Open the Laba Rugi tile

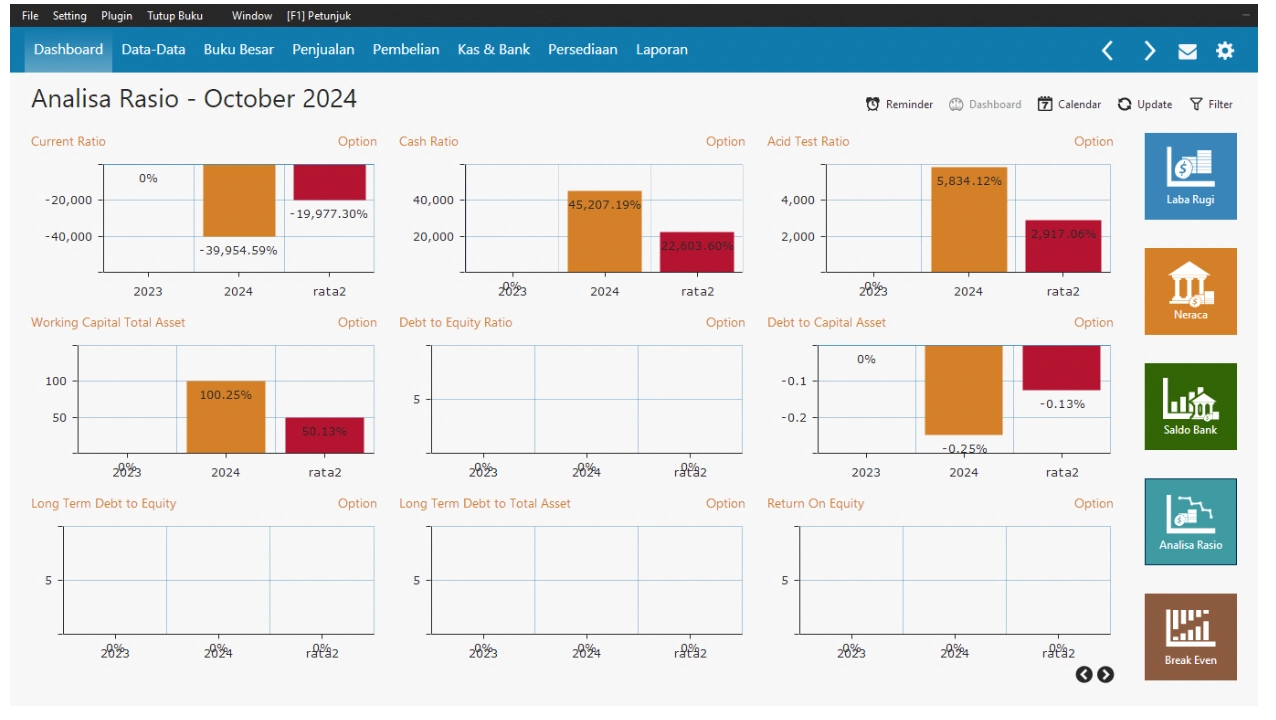[x=1190, y=176]
